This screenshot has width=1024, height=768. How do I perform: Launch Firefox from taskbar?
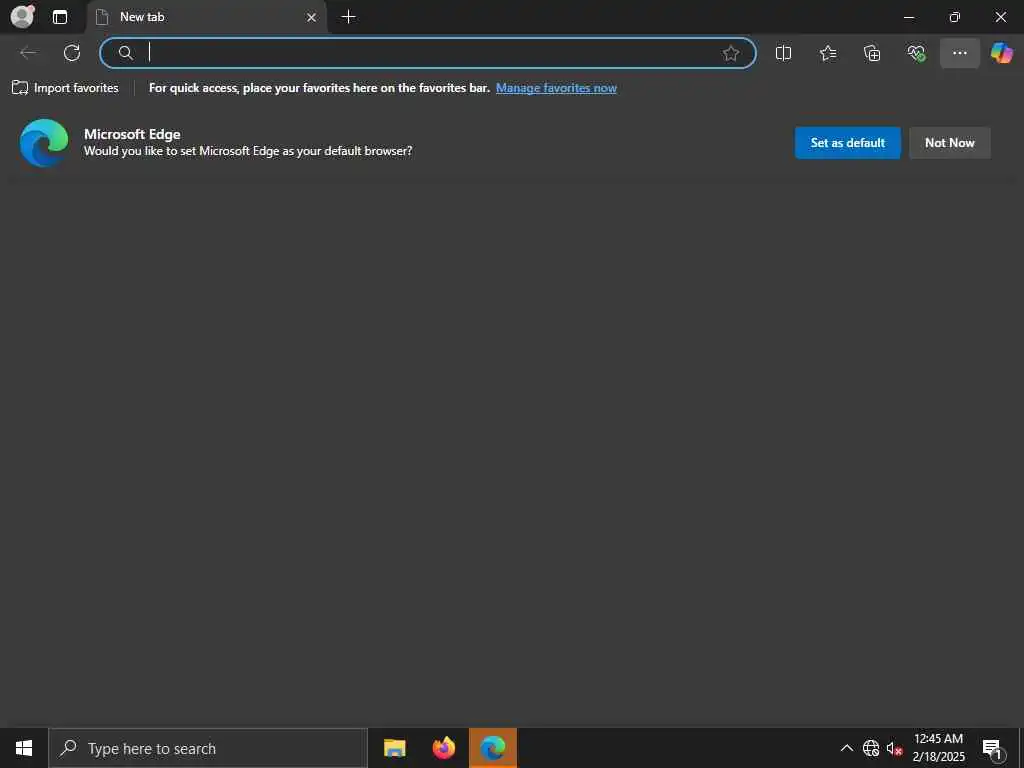coord(443,748)
